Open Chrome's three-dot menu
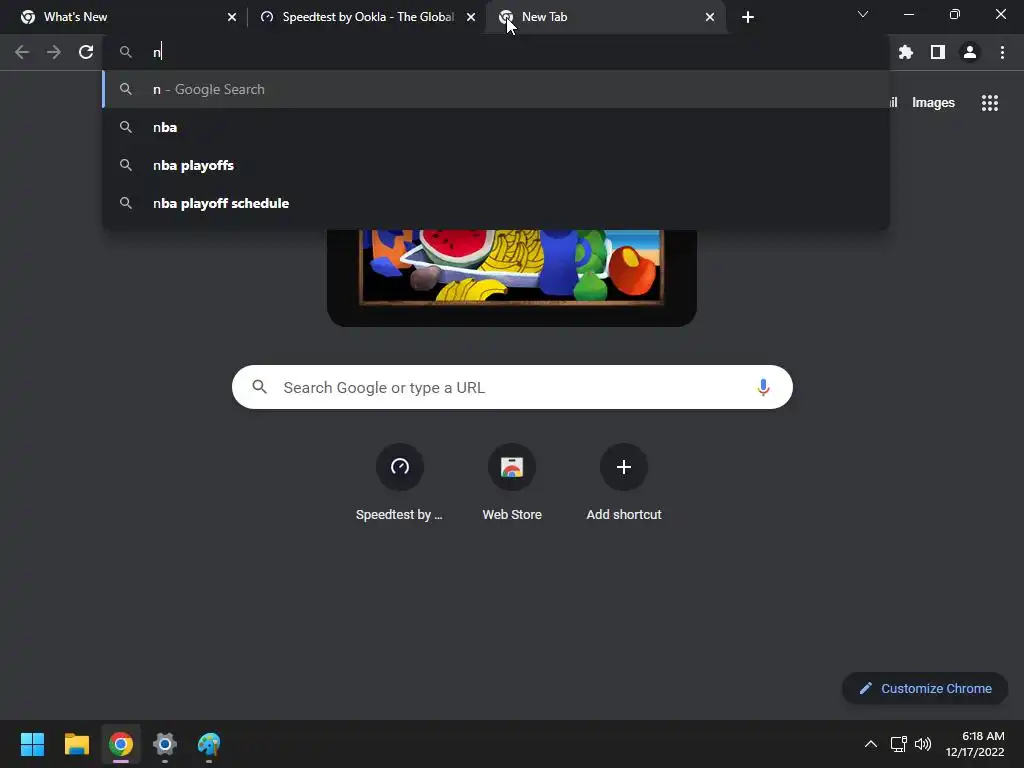The image size is (1024, 768). click(x=1002, y=52)
